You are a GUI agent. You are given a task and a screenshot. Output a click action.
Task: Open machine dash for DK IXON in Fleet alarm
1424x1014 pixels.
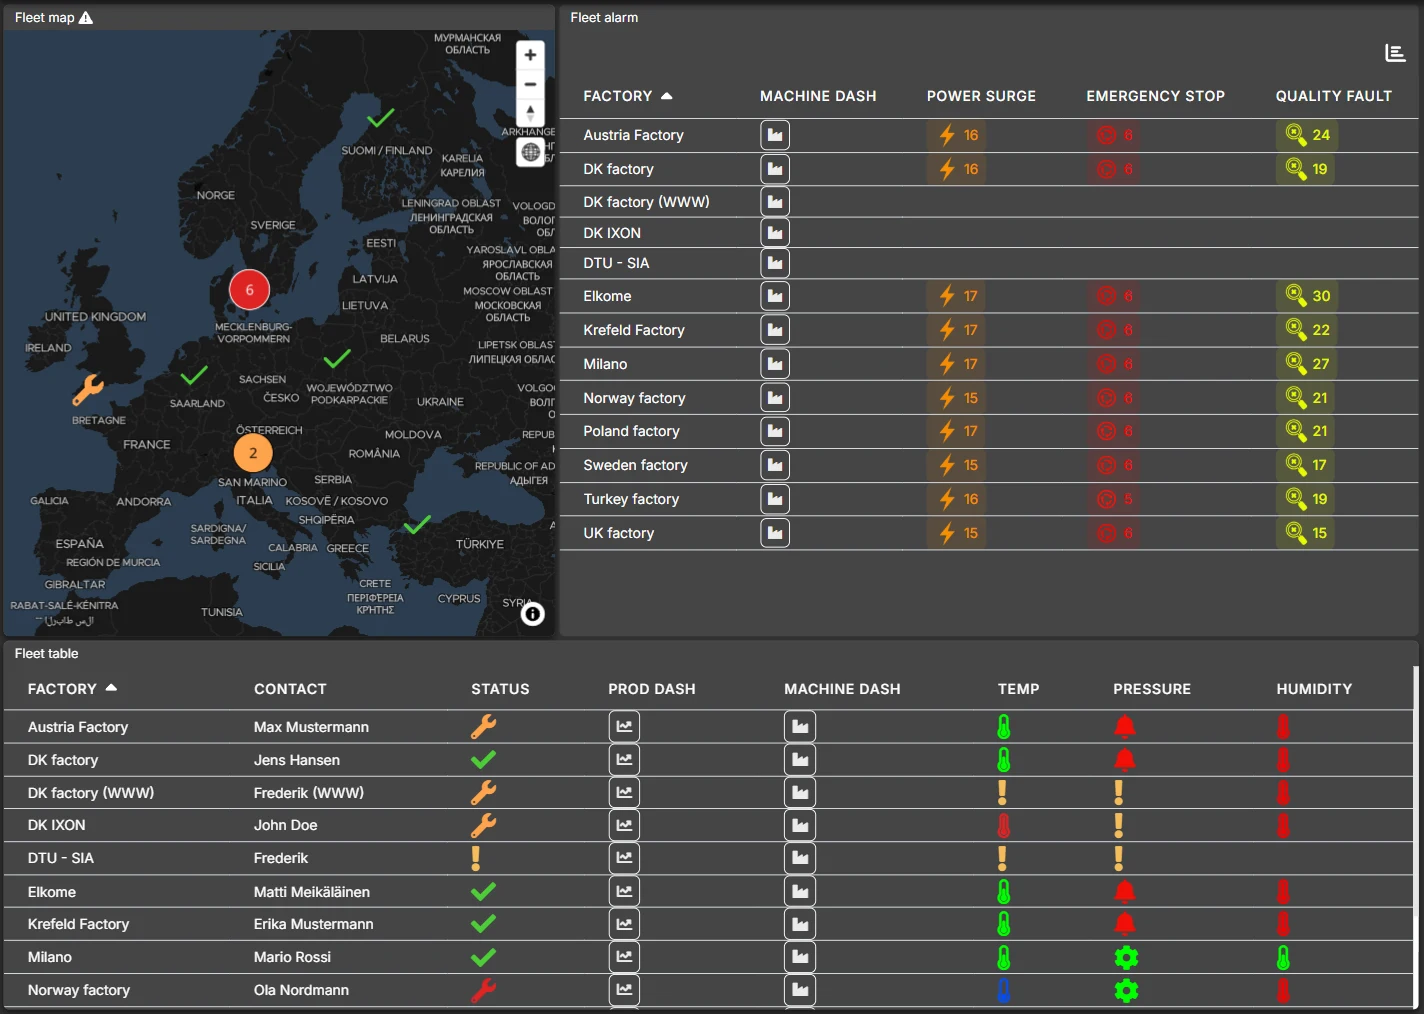(x=775, y=233)
